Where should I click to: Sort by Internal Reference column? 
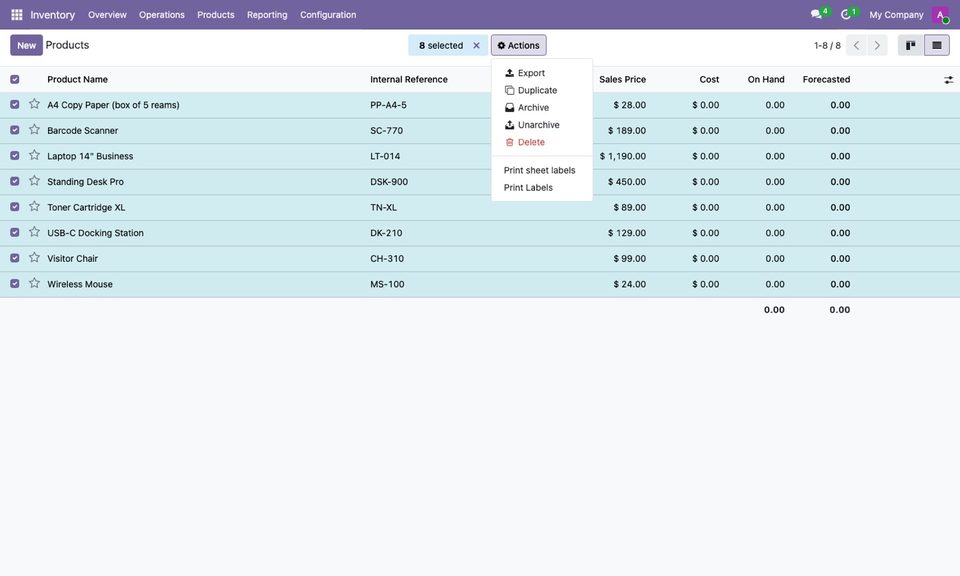(x=409, y=80)
